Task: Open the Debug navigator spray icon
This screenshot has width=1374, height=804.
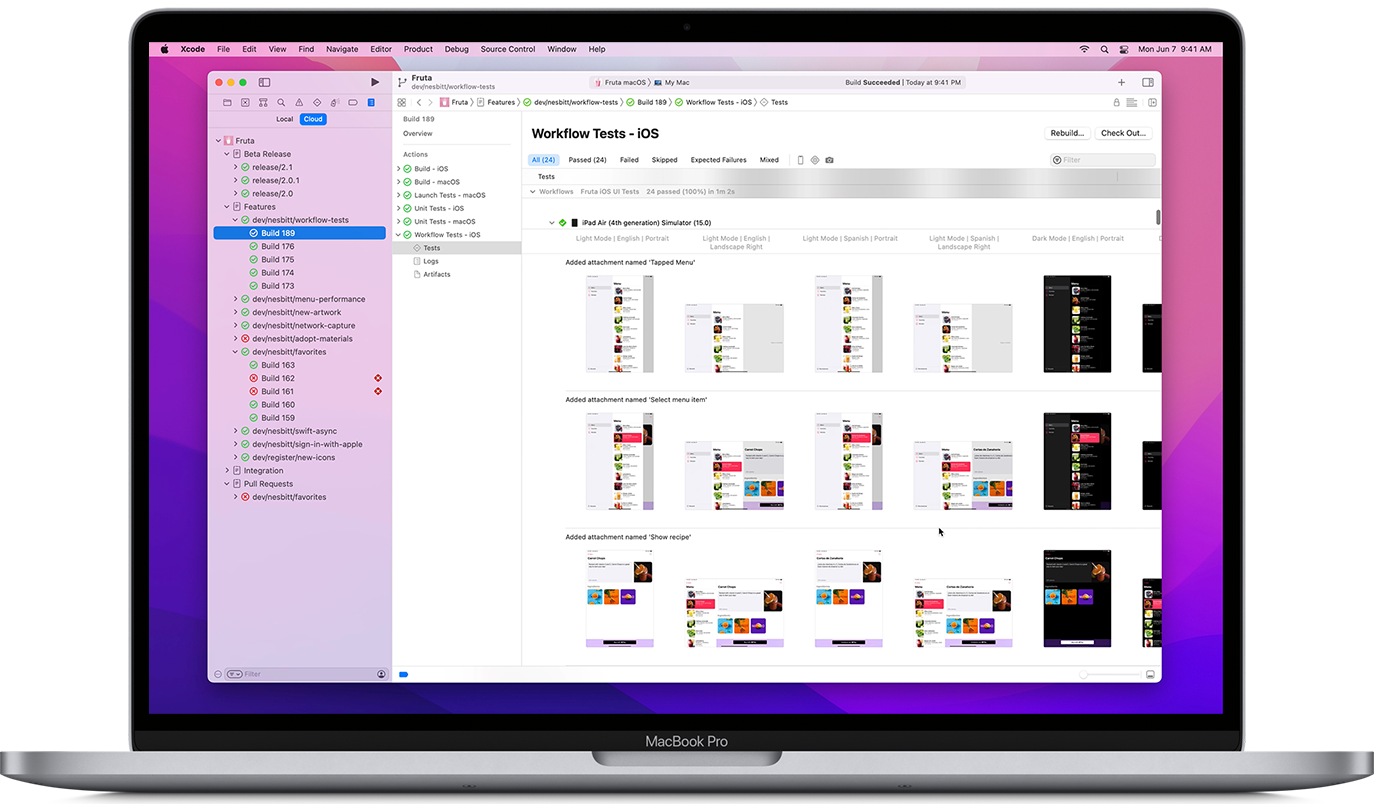Action: pos(335,102)
